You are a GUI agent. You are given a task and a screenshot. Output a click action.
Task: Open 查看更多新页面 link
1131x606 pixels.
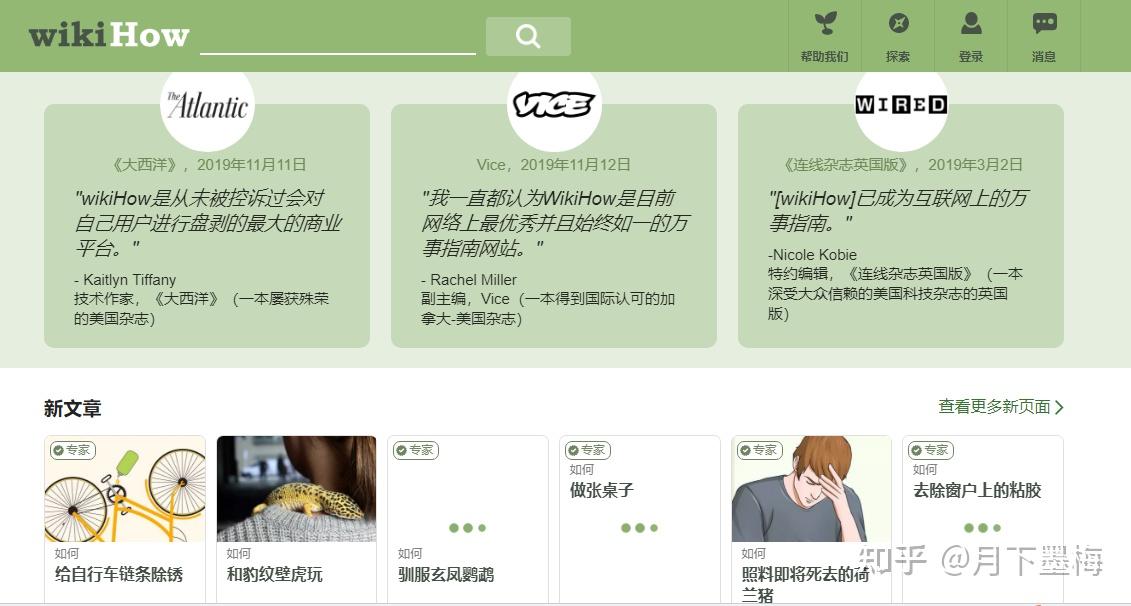point(994,407)
